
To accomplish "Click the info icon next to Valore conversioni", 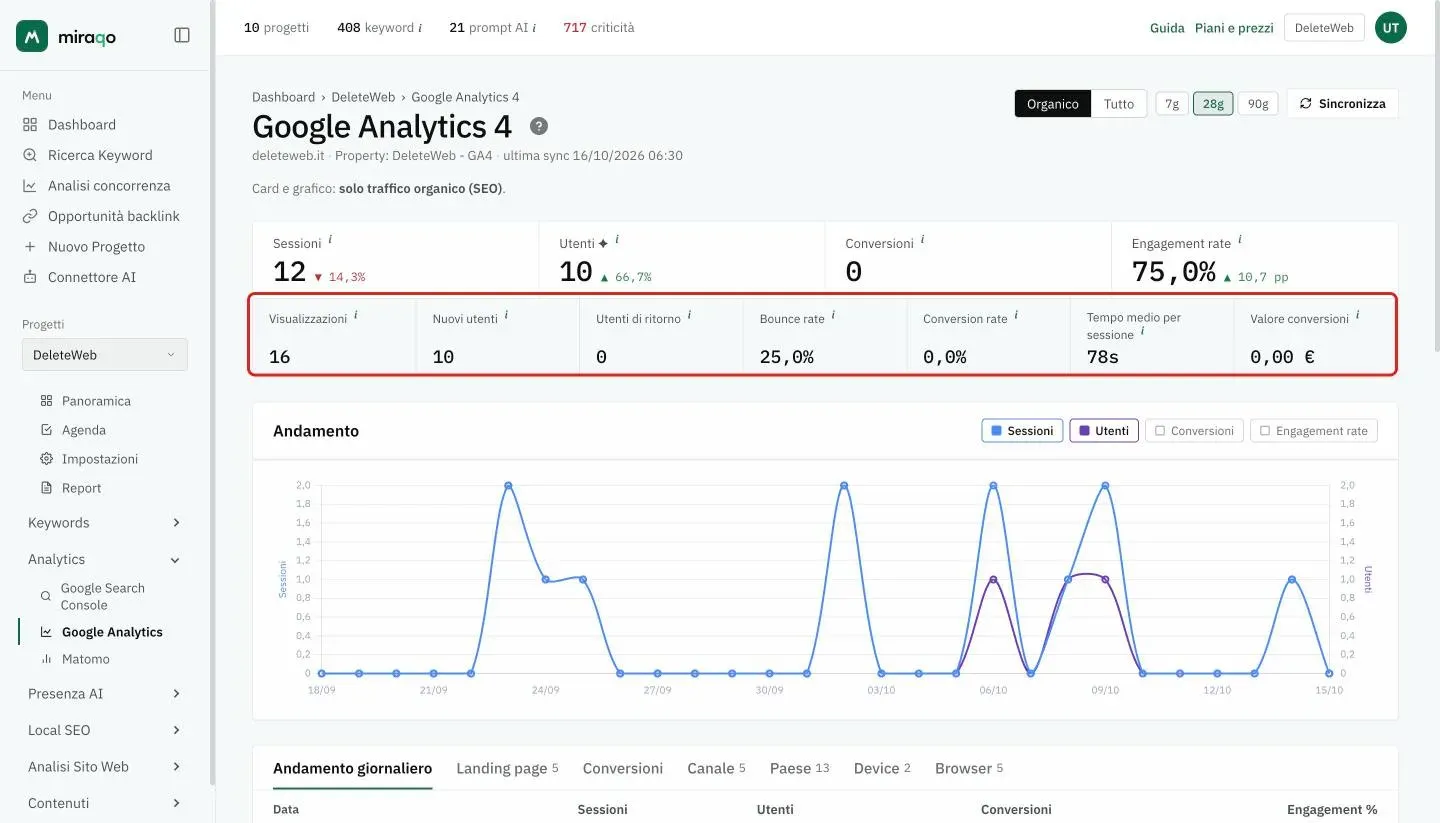I will (1357, 316).
